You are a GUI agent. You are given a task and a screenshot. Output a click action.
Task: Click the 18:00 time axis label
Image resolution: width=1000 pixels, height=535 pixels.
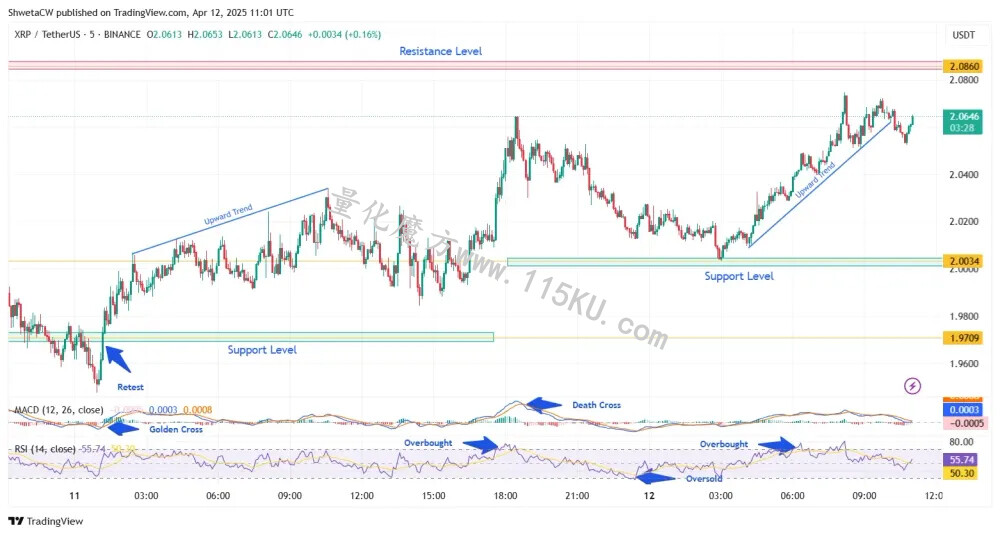click(506, 496)
